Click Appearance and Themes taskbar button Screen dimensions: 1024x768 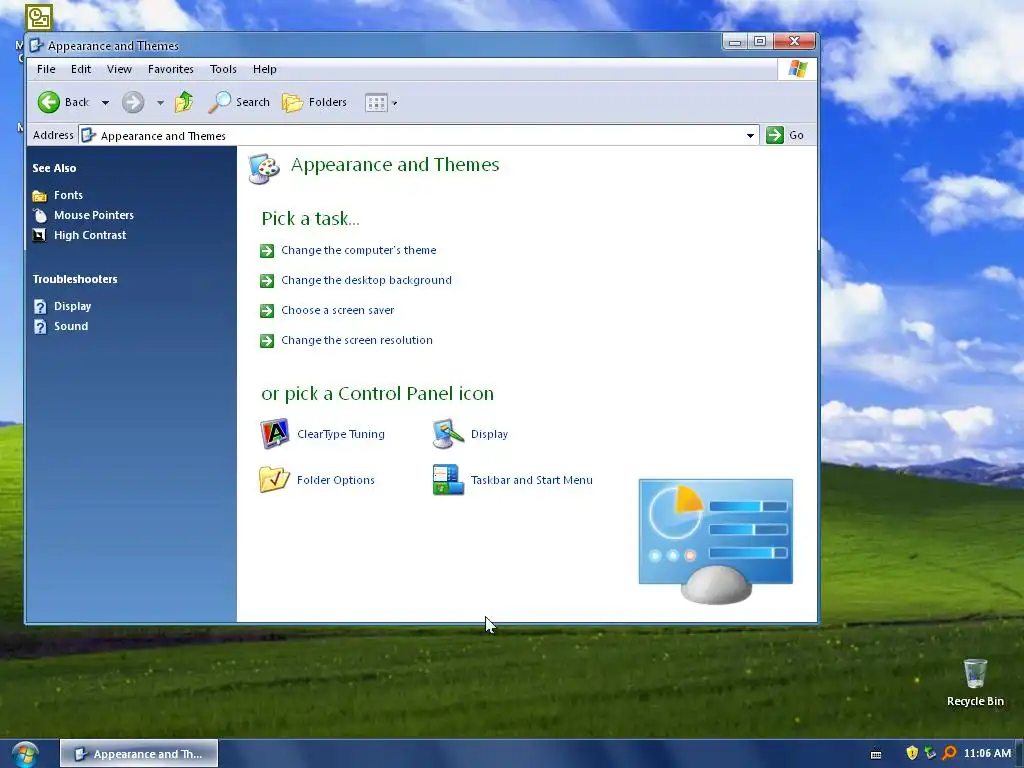(x=139, y=754)
